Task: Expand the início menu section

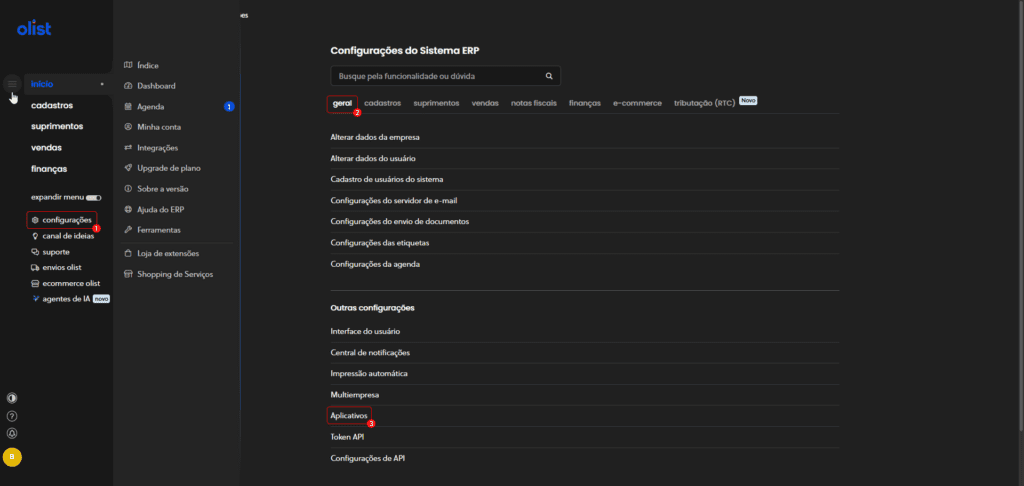Action: pos(68,84)
